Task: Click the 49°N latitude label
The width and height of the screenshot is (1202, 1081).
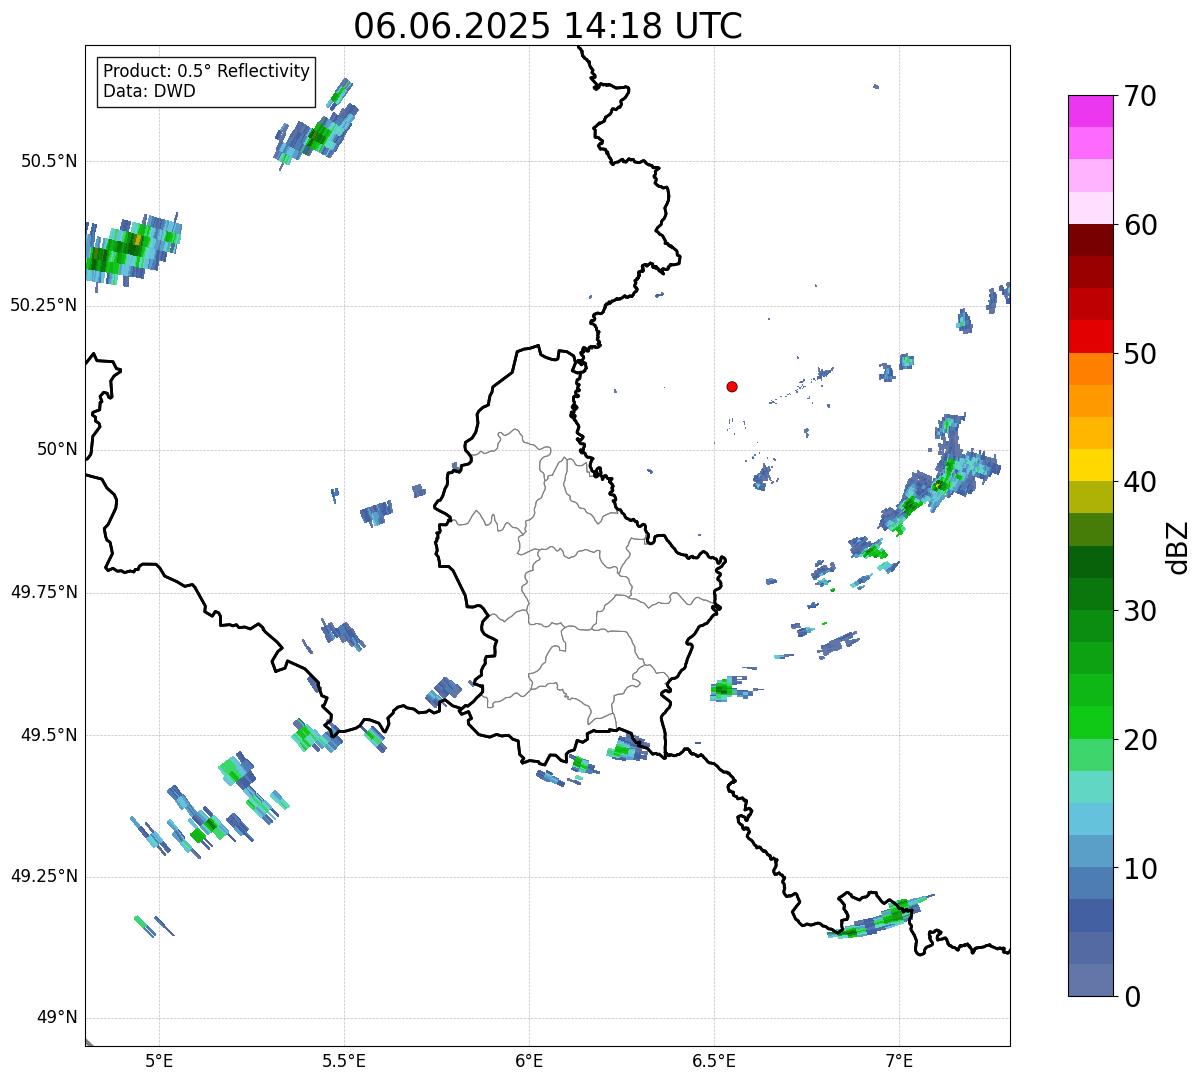Action: click(57, 1018)
